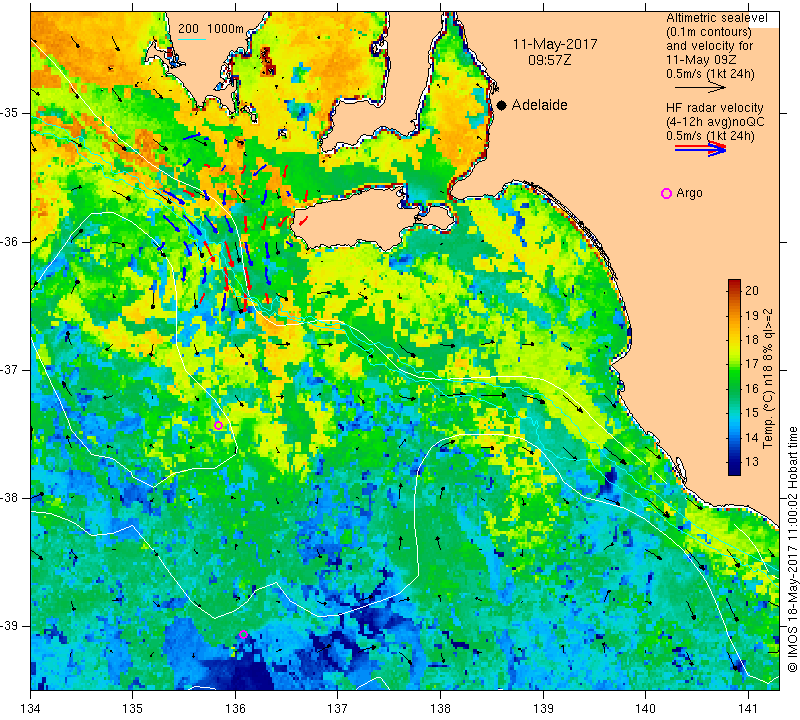Click the dark red hot spot in Spencer Gulf

[x=267, y=61]
